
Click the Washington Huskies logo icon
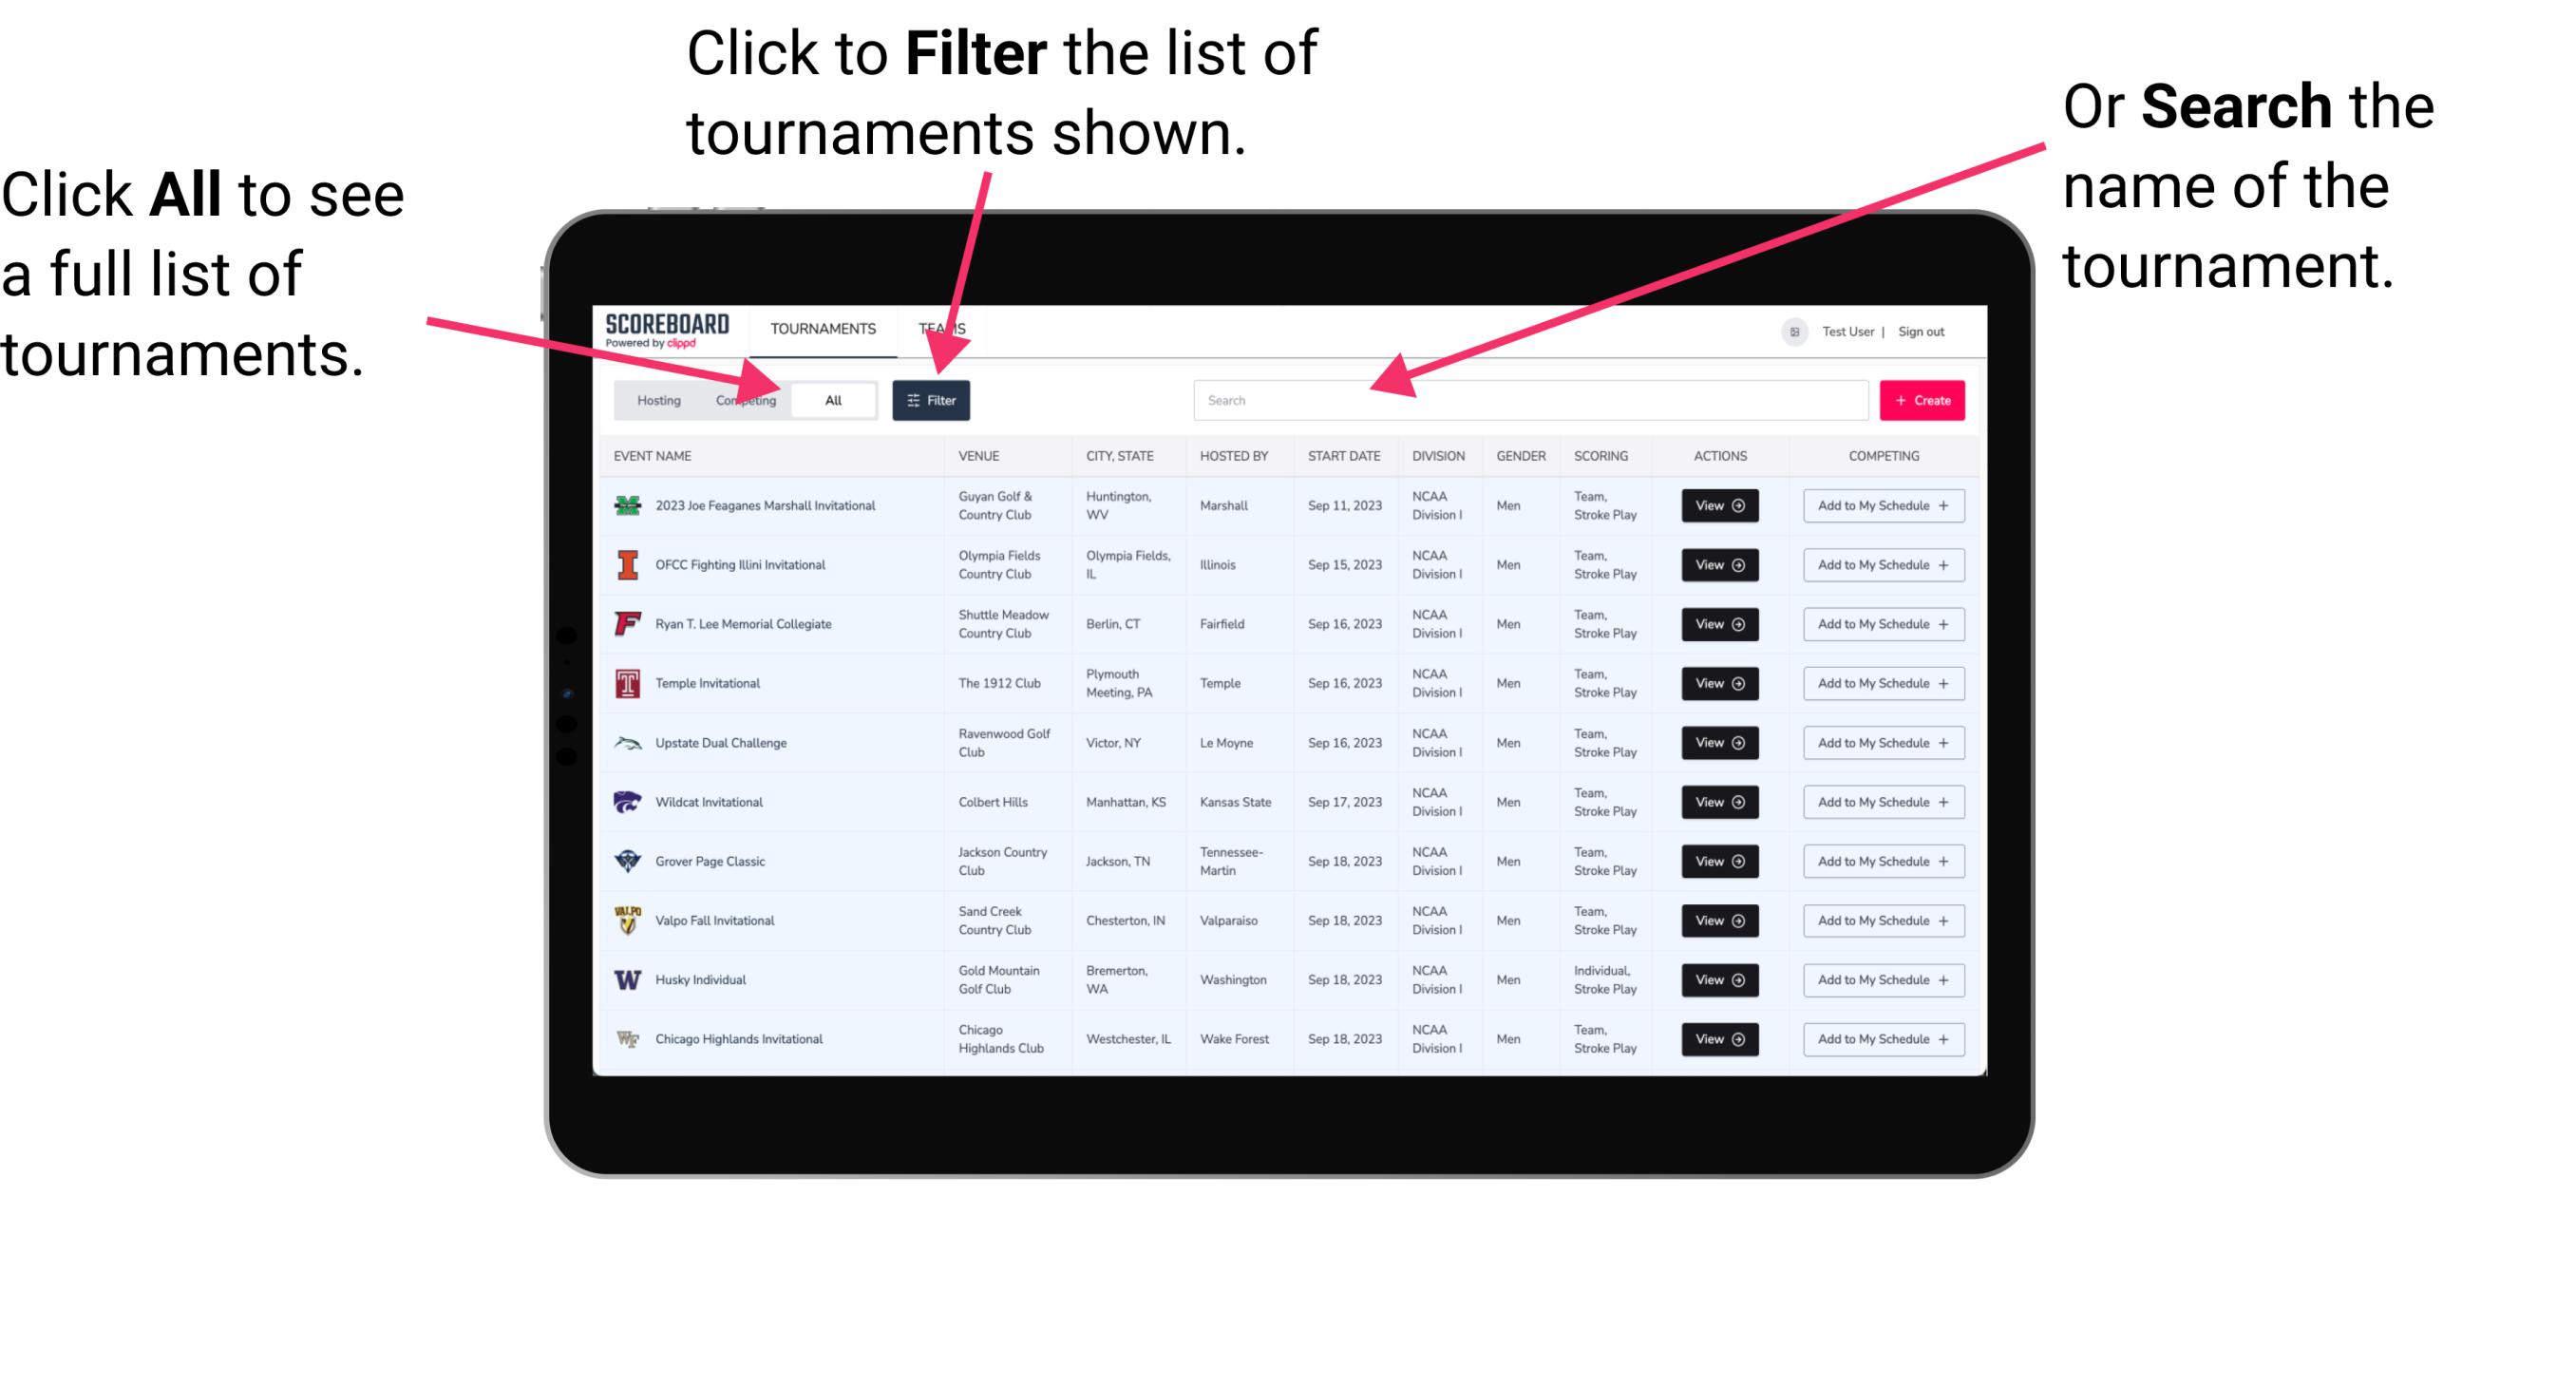(628, 979)
